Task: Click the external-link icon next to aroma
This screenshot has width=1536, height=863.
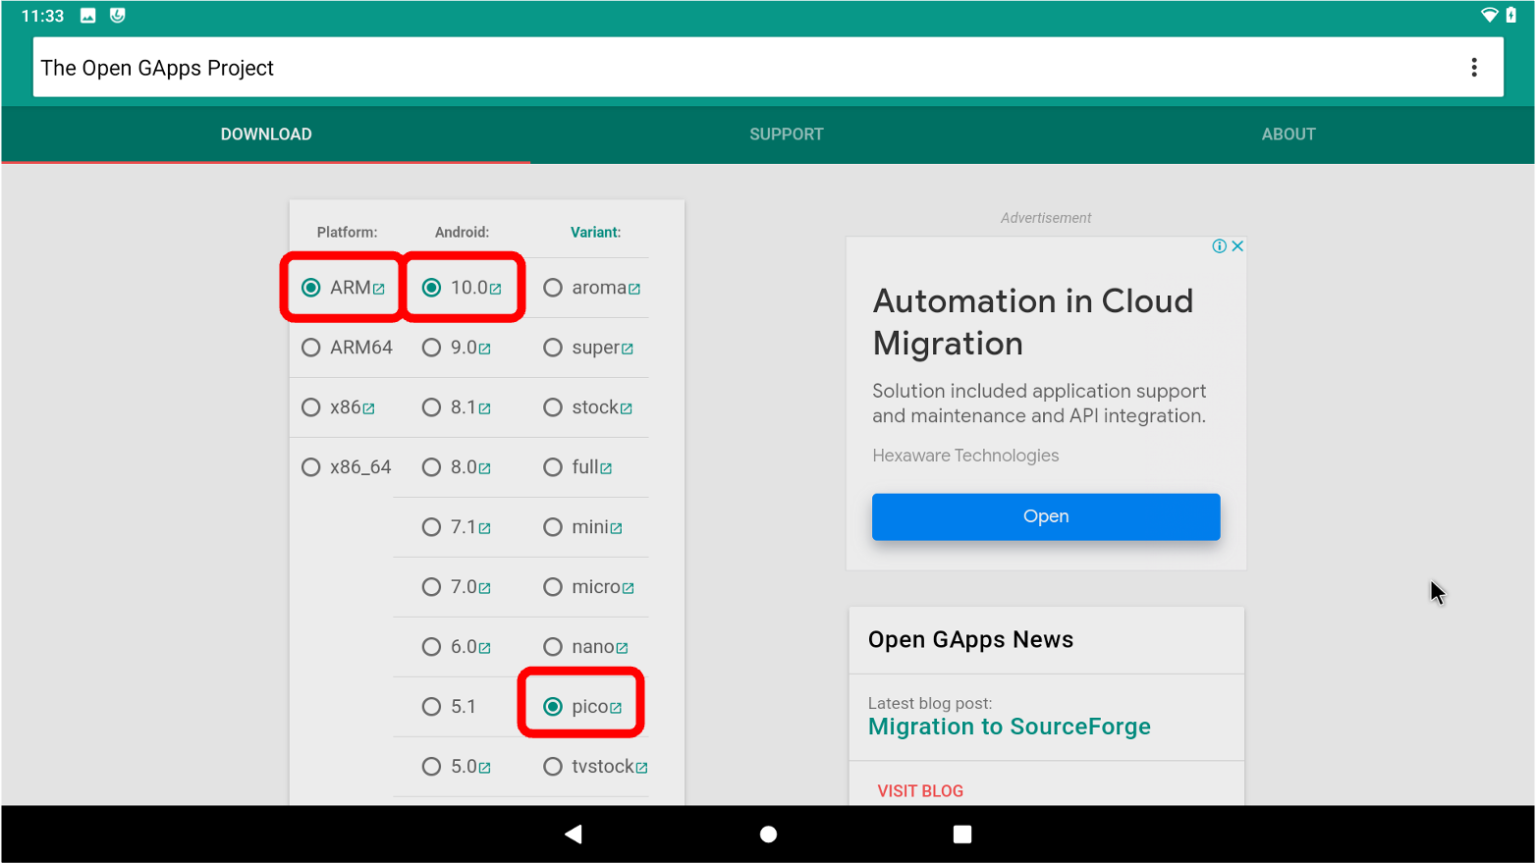Action: click(637, 287)
